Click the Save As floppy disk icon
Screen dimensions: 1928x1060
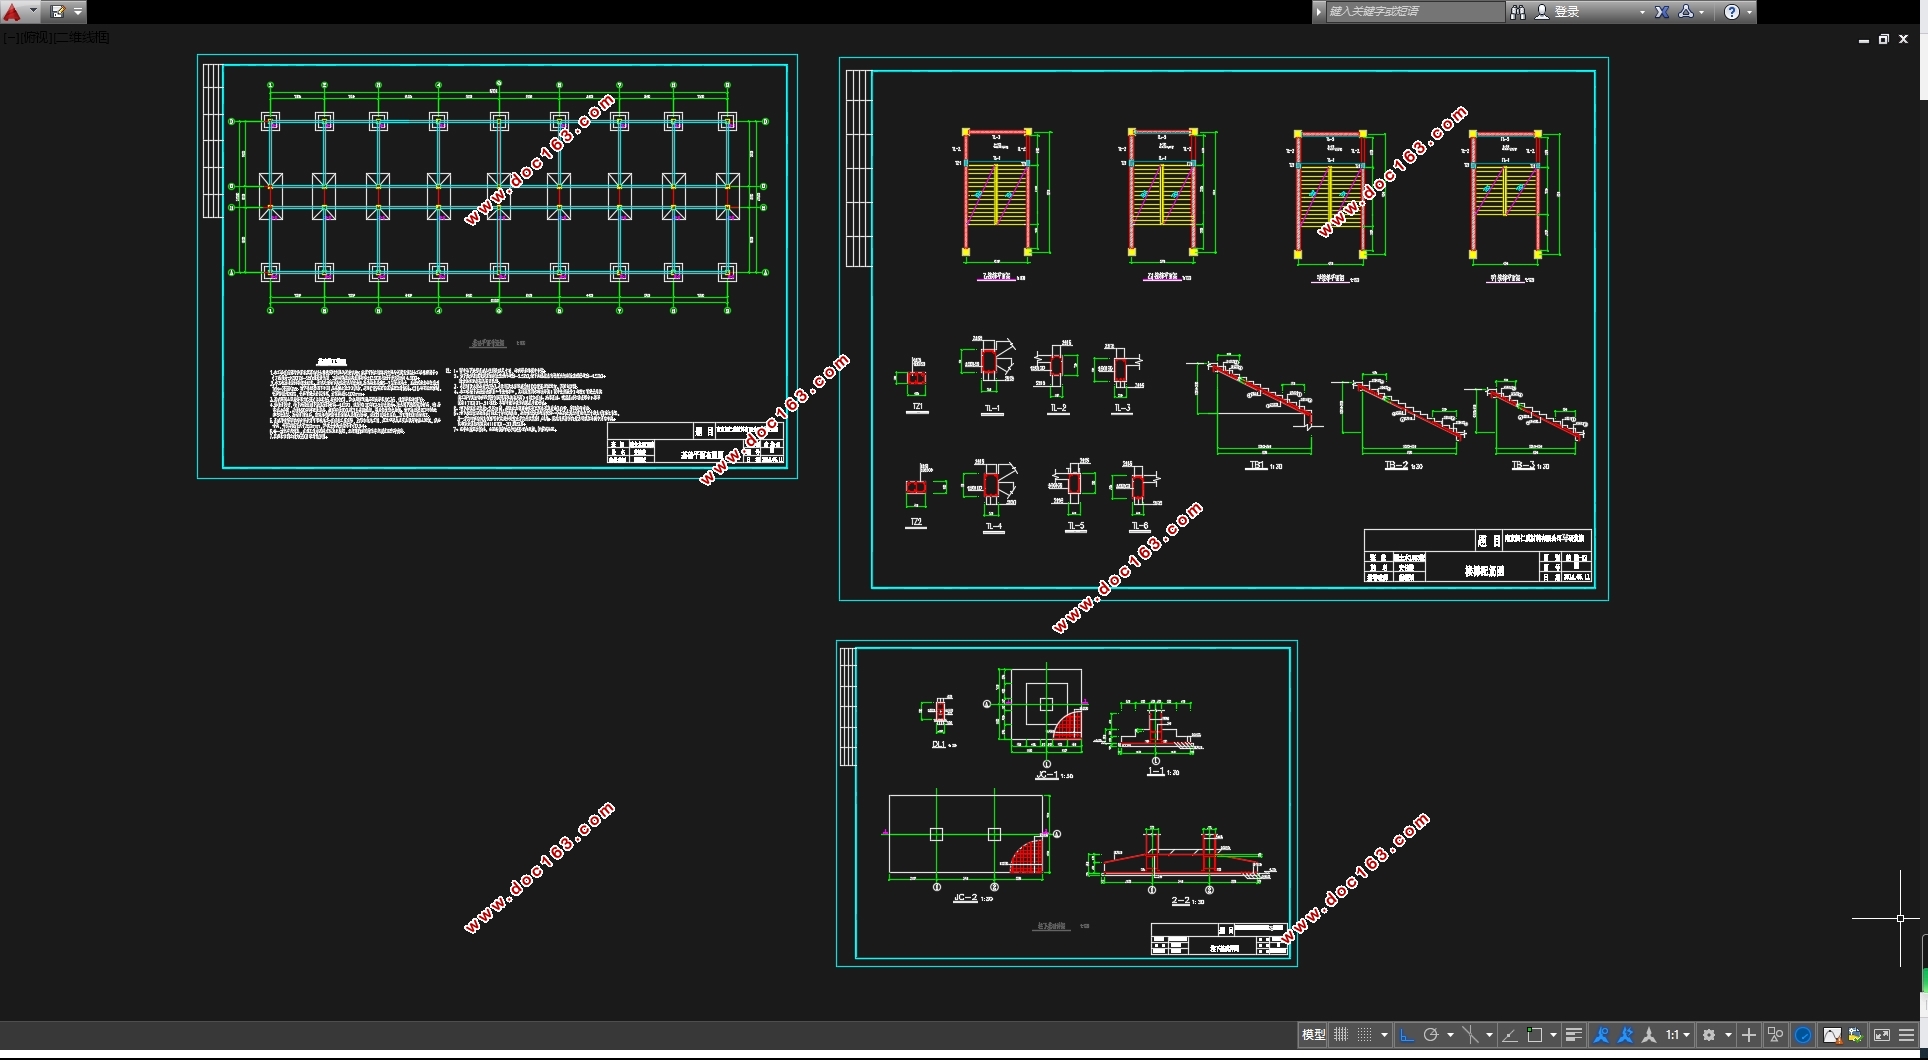tap(57, 12)
